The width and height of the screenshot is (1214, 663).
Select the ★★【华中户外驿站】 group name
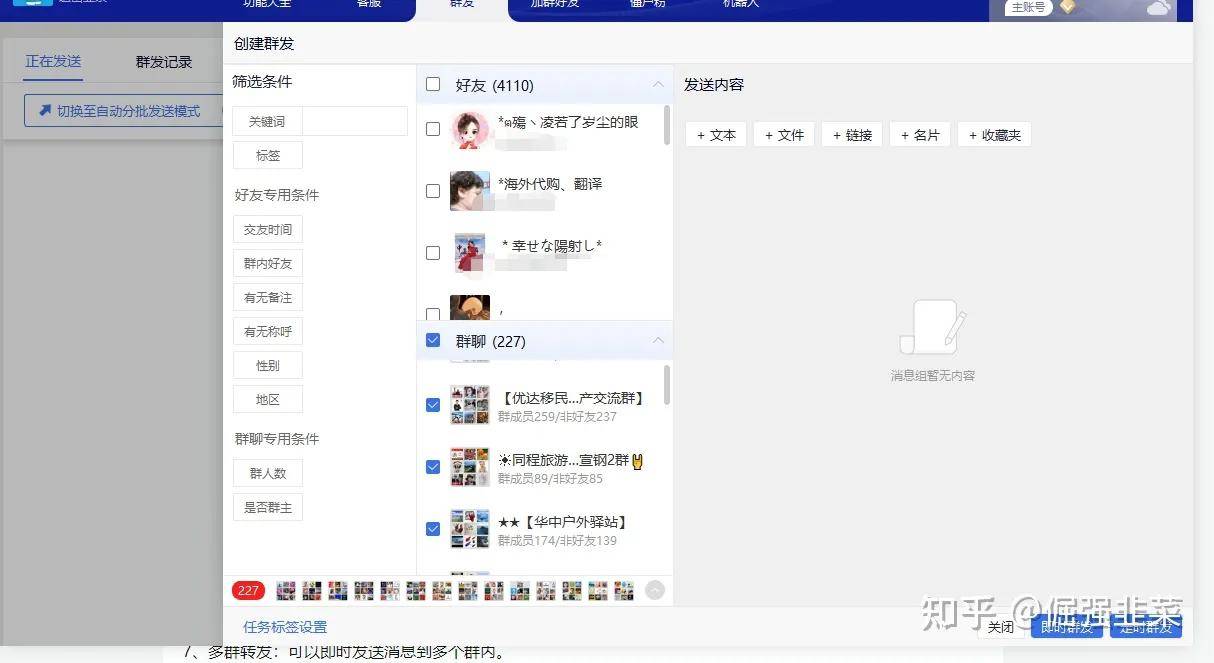coord(562,522)
